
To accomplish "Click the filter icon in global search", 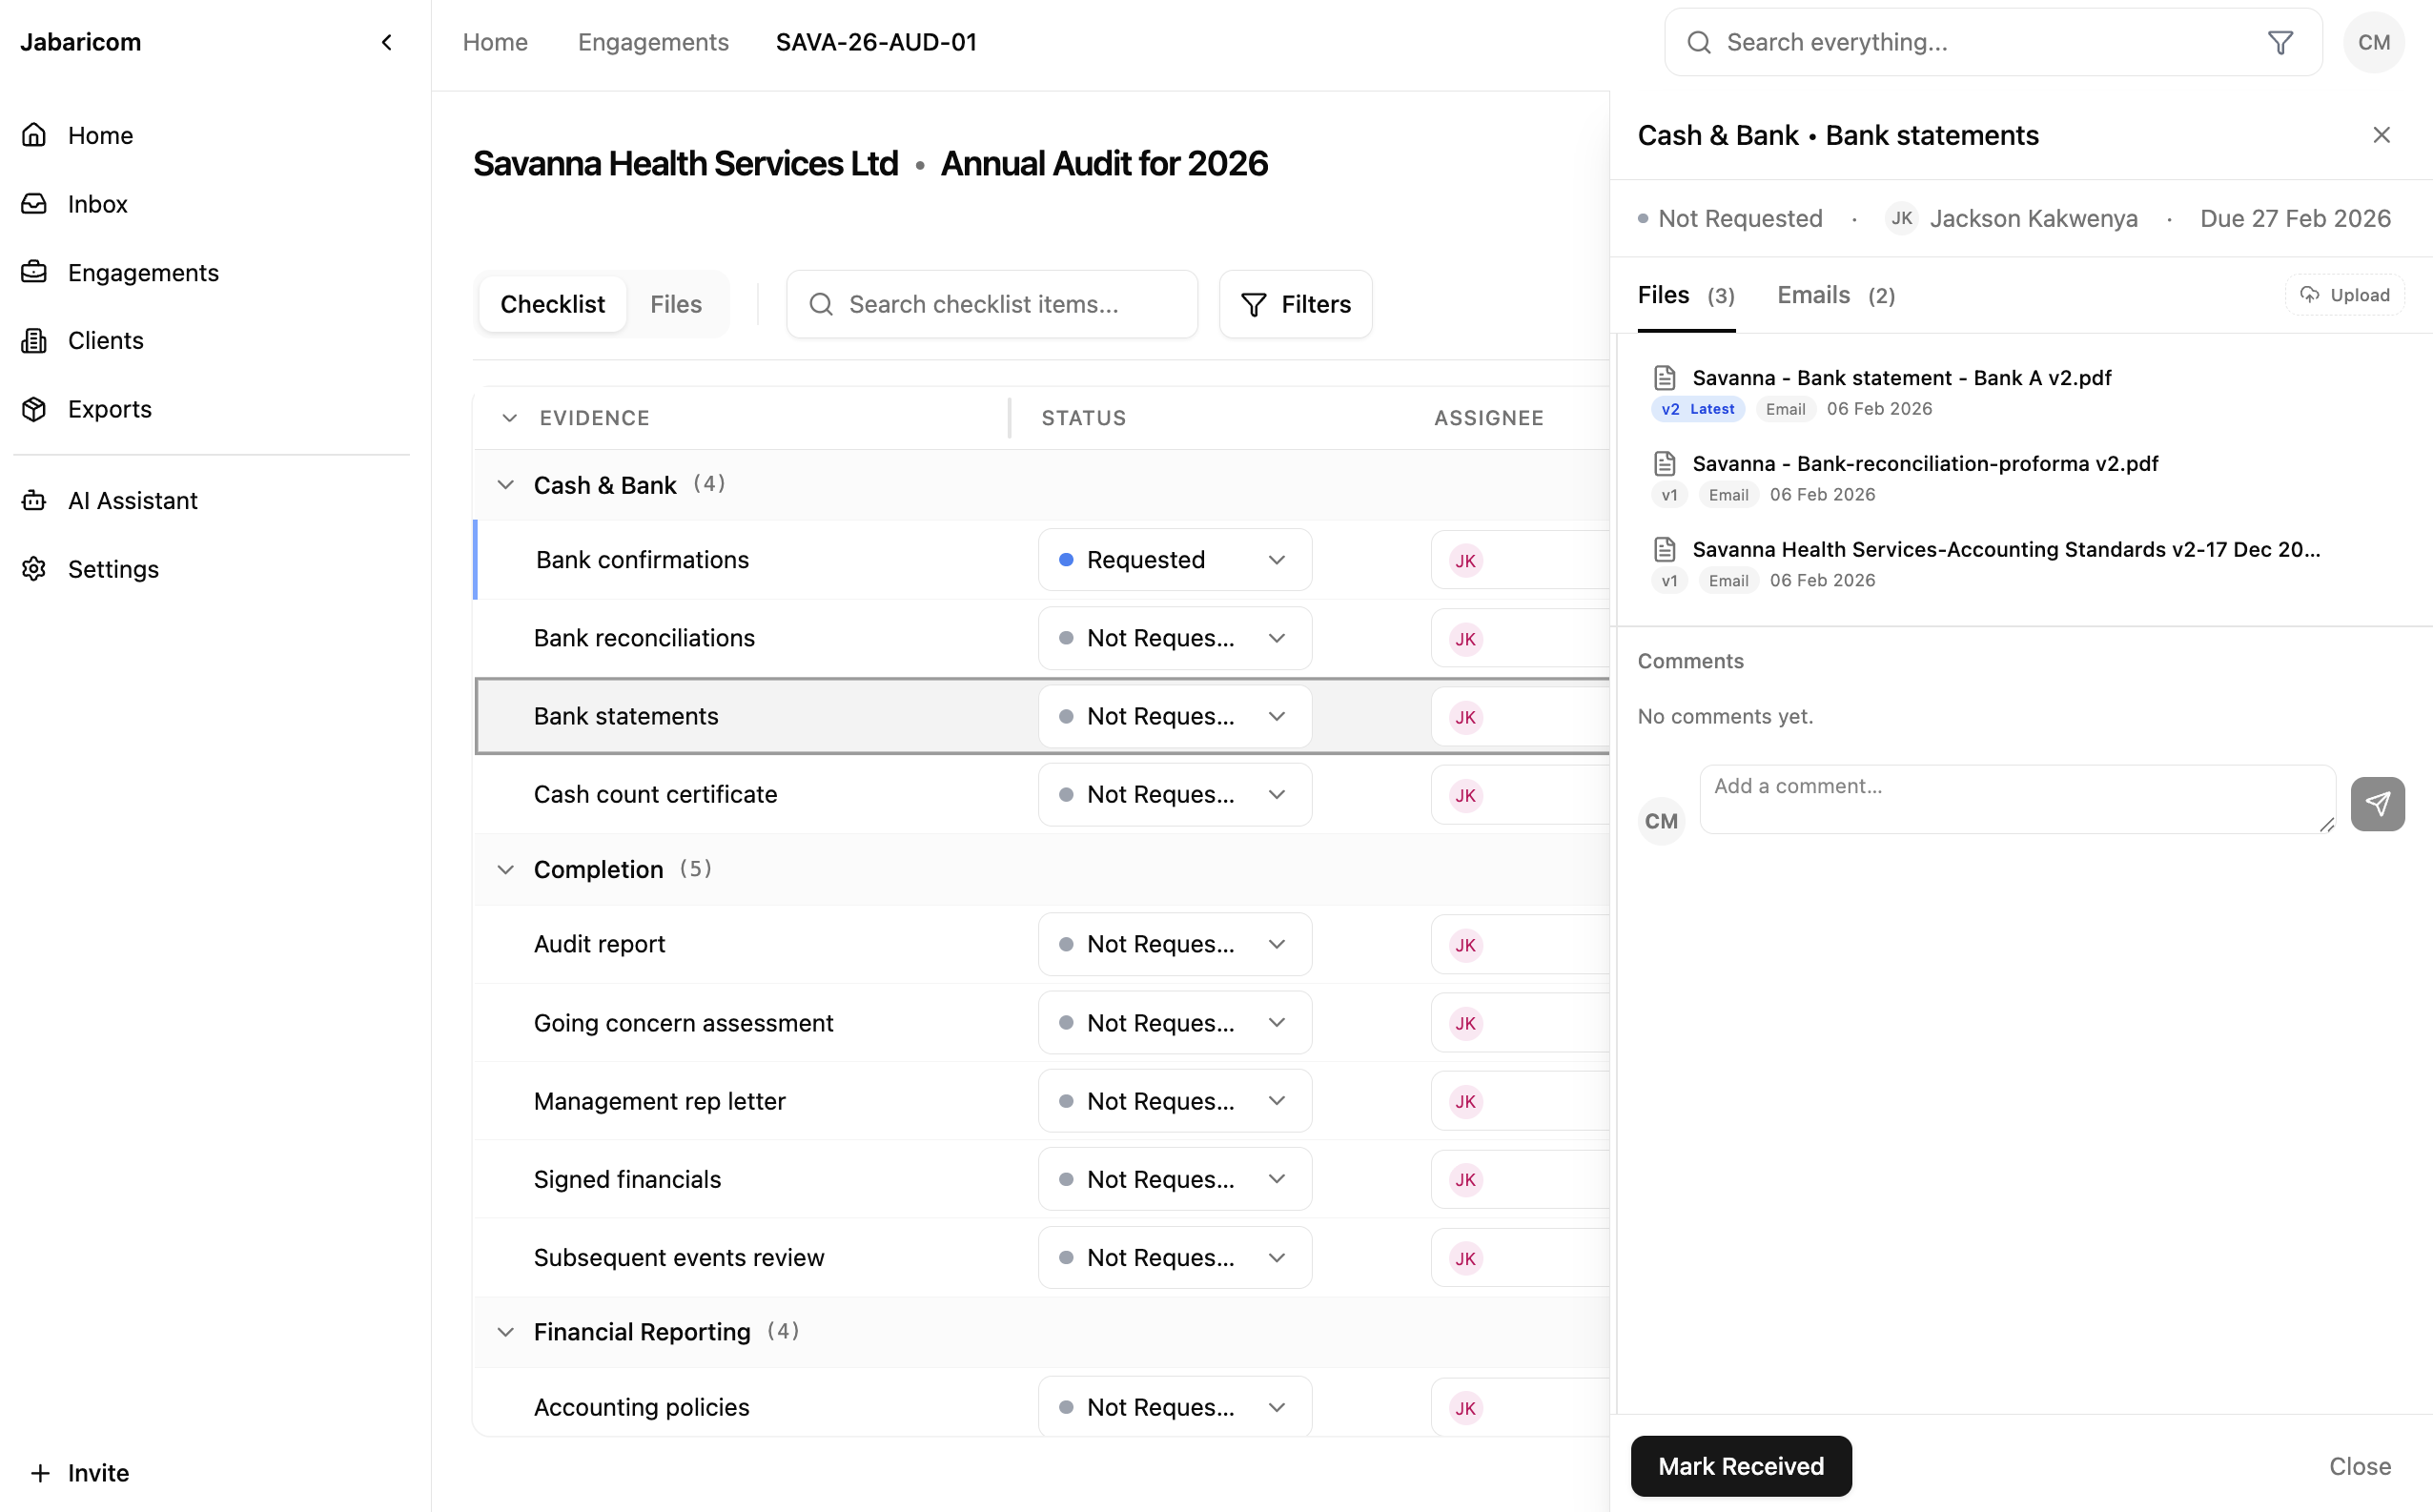I will click(x=2279, y=42).
